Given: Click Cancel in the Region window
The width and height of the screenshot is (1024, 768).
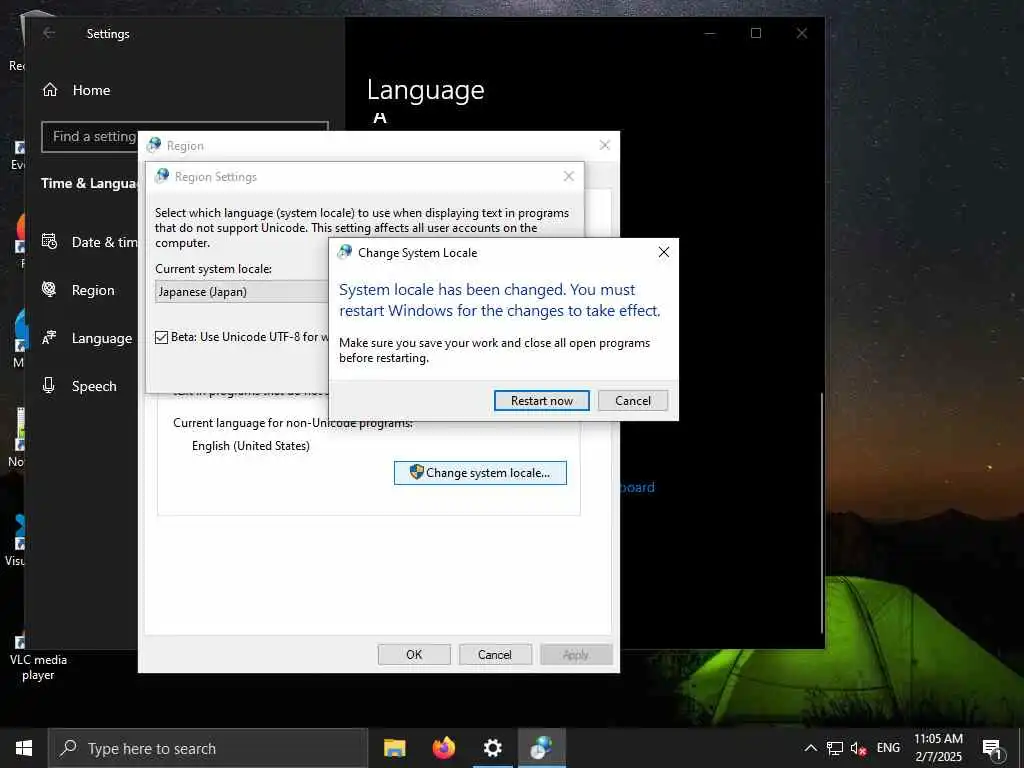Looking at the screenshot, I should point(495,654).
